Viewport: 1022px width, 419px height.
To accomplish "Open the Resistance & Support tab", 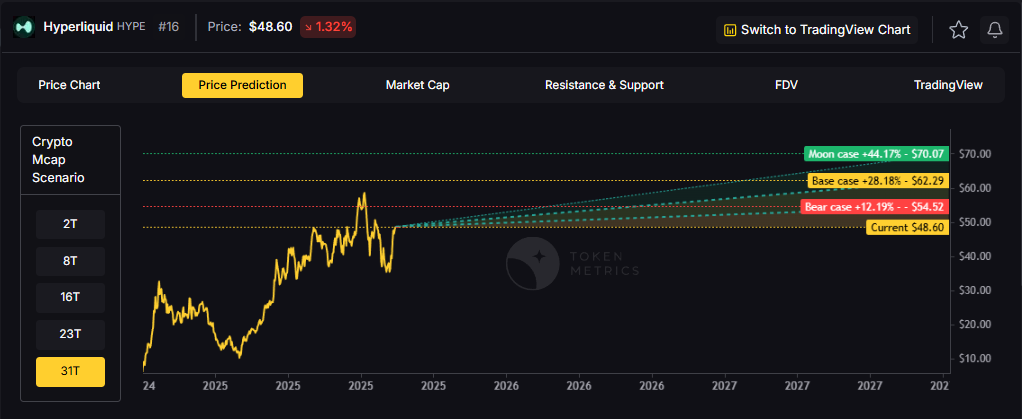I will pyautogui.click(x=604, y=85).
